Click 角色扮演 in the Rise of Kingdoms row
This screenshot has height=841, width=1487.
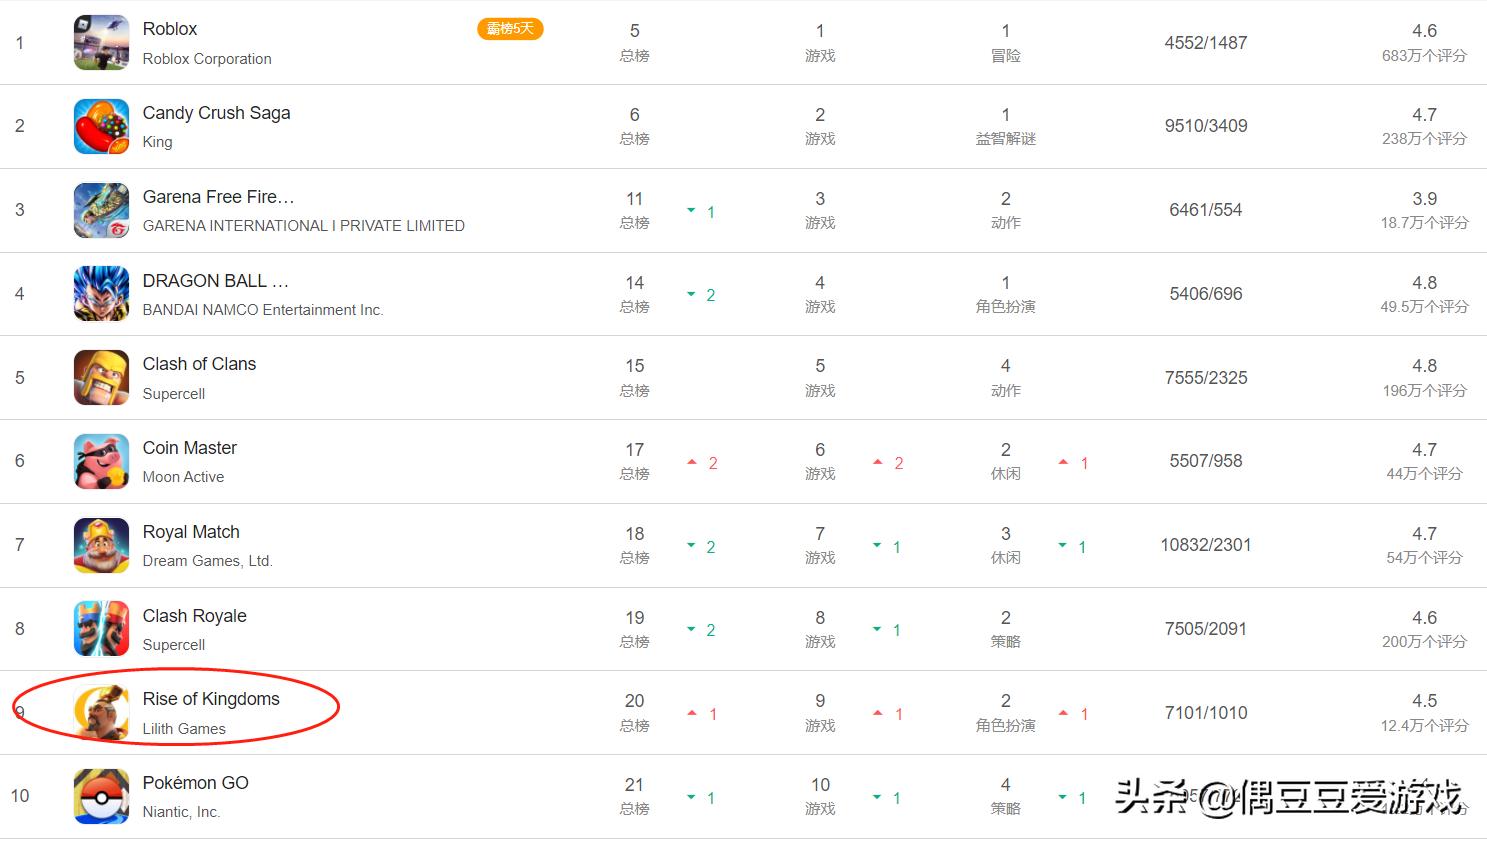click(x=1006, y=726)
